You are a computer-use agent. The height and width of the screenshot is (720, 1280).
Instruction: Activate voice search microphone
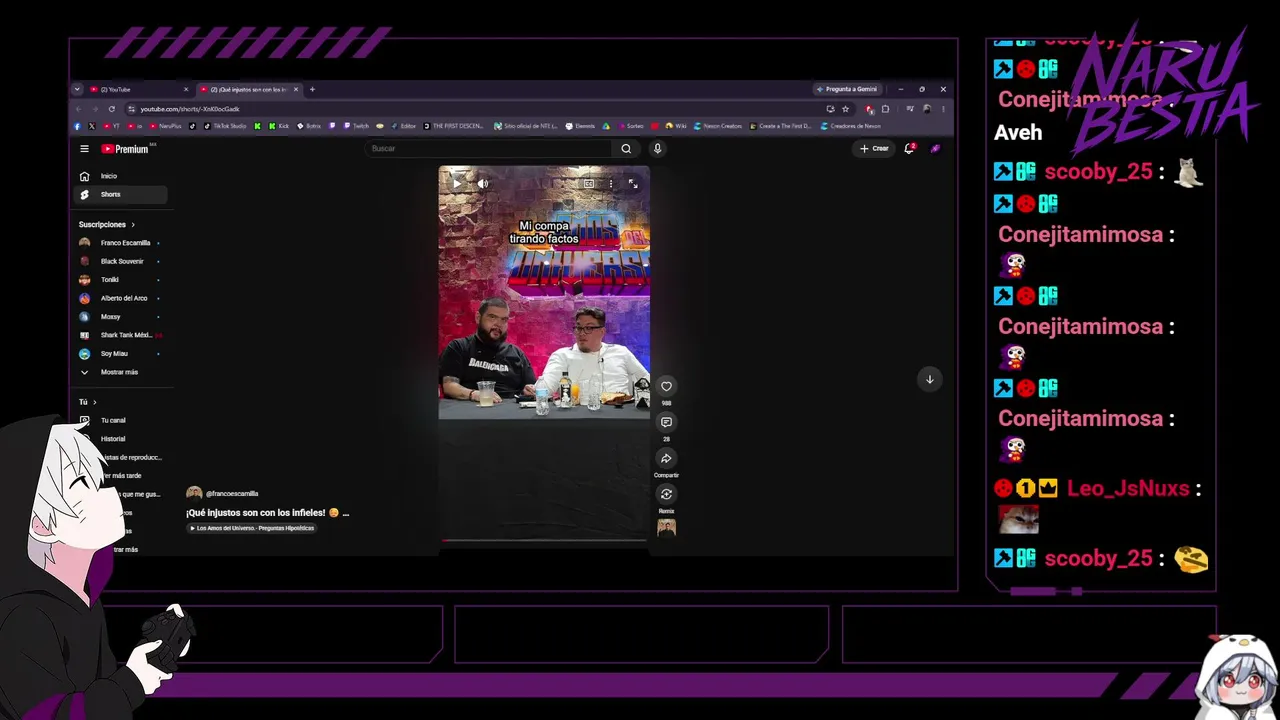pyautogui.click(x=657, y=148)
